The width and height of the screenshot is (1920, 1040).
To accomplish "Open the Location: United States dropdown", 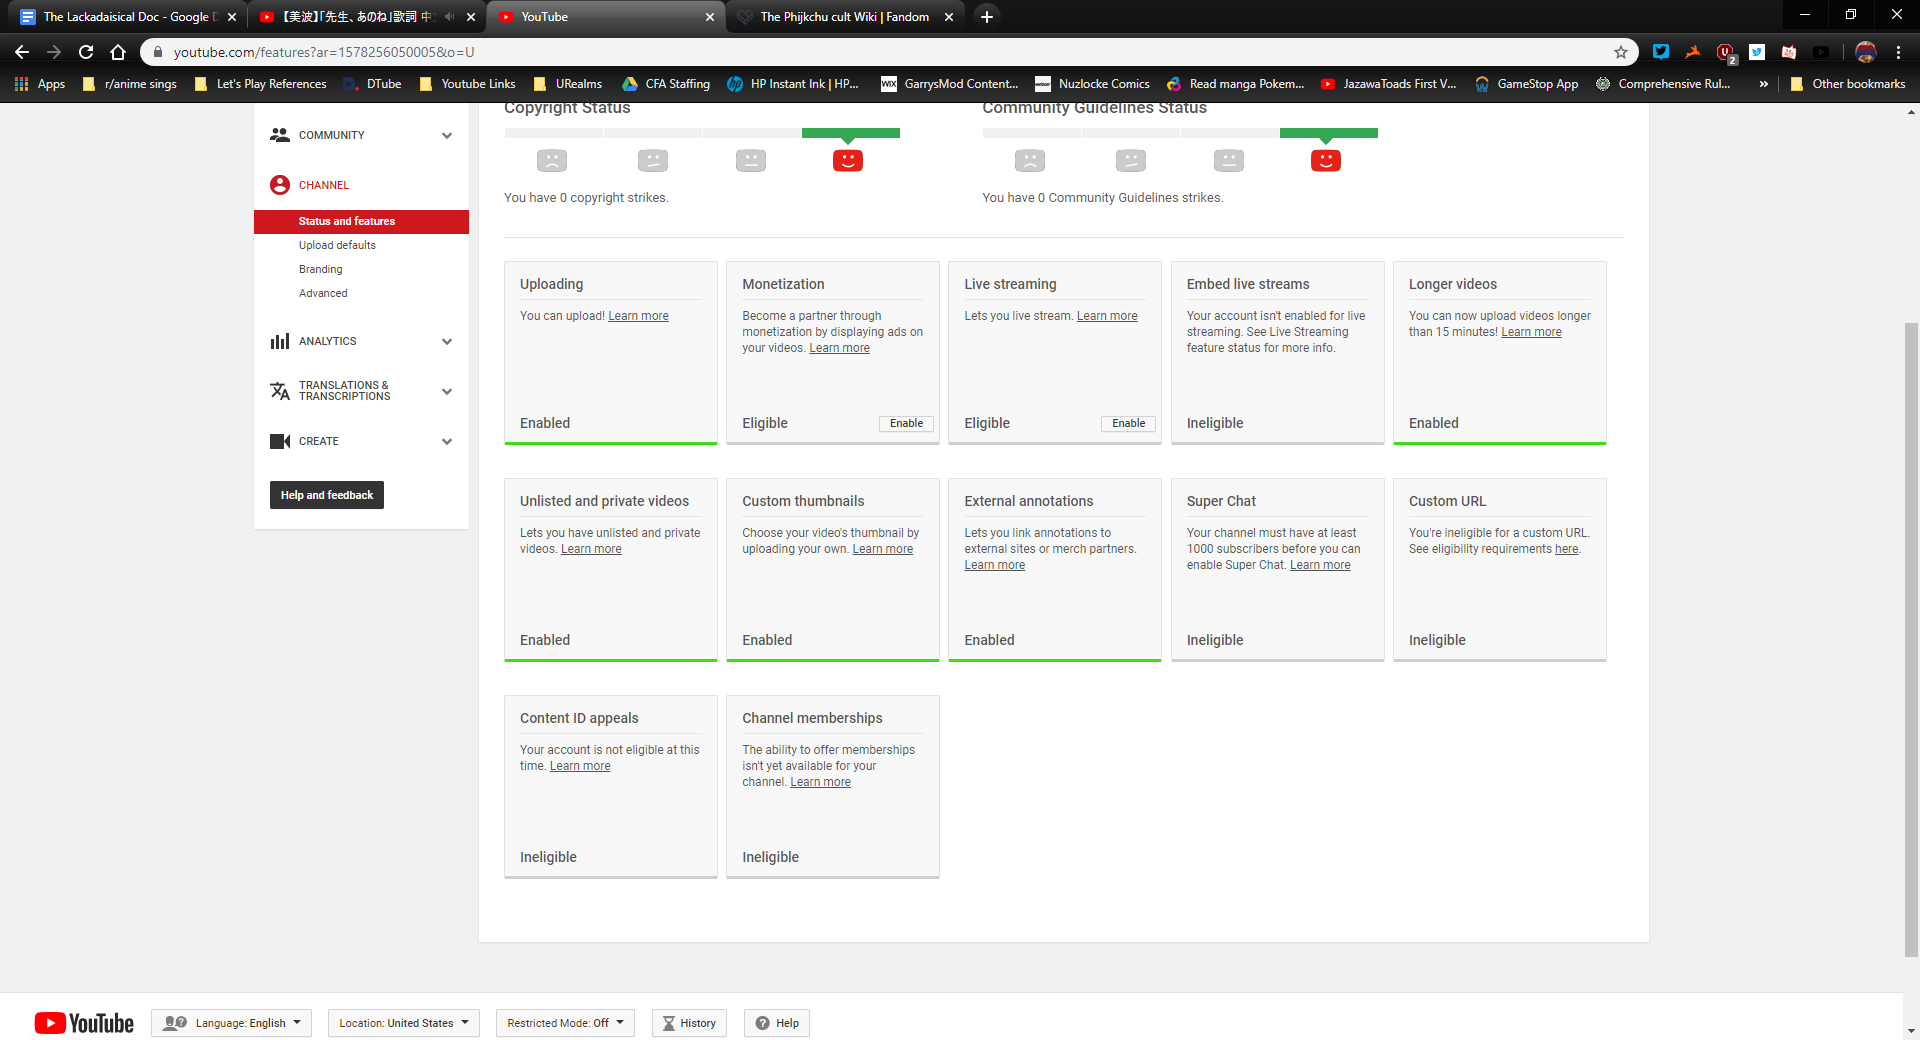I will tap(404, 1023).
